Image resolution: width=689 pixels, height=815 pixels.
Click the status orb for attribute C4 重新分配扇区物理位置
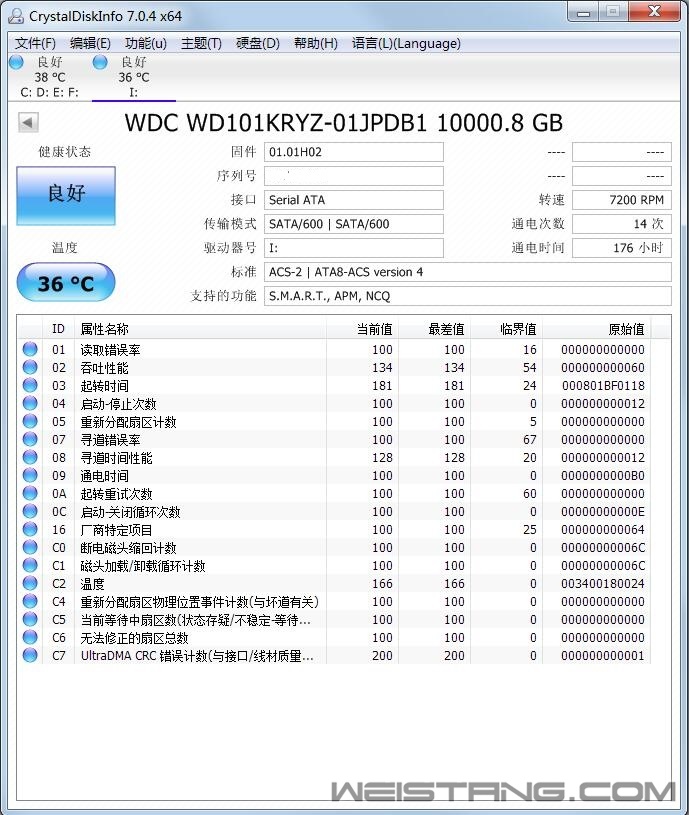30,601
